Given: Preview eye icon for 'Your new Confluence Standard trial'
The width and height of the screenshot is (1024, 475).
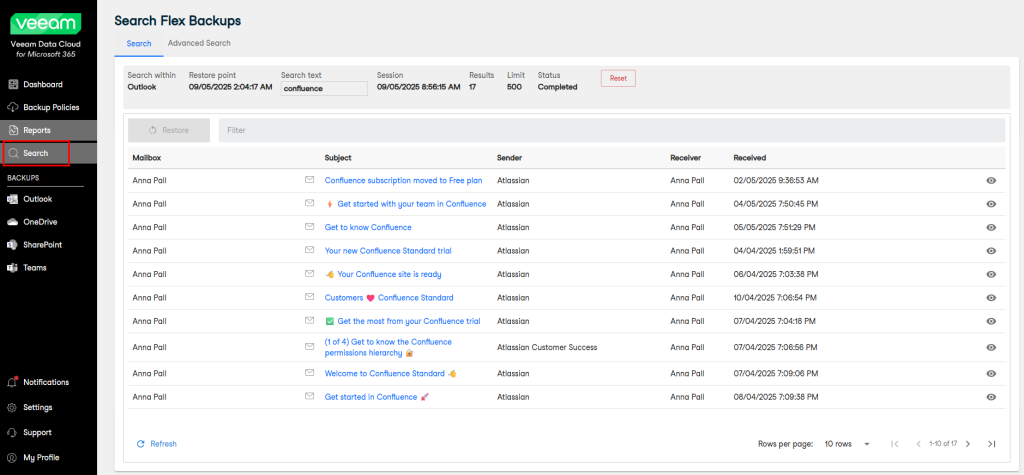Looking at the screenshot, I should click(991, 251).
